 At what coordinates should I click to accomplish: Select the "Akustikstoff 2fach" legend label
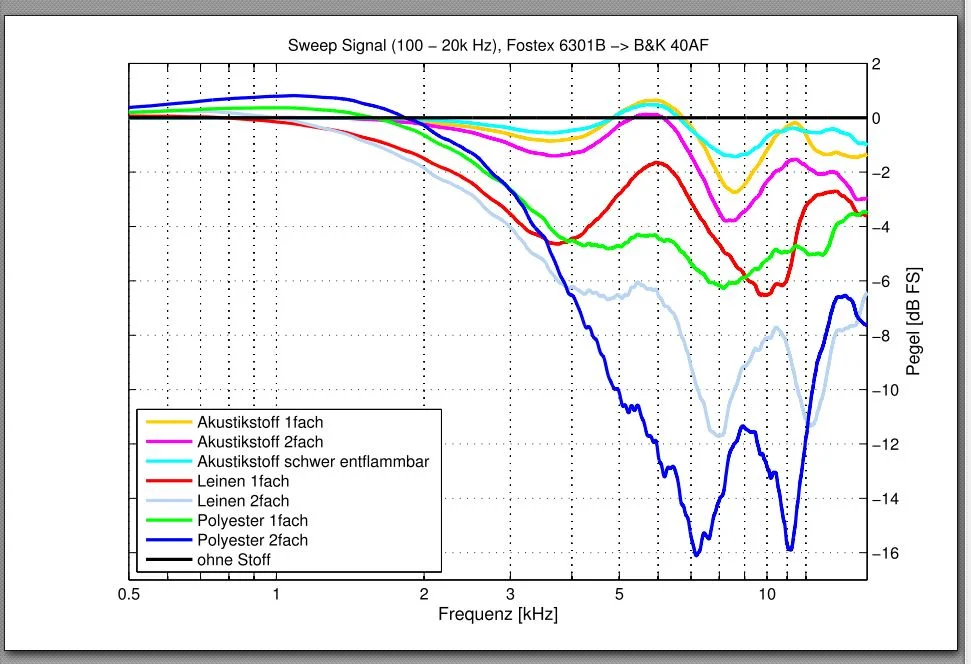[x=260, y=442]
